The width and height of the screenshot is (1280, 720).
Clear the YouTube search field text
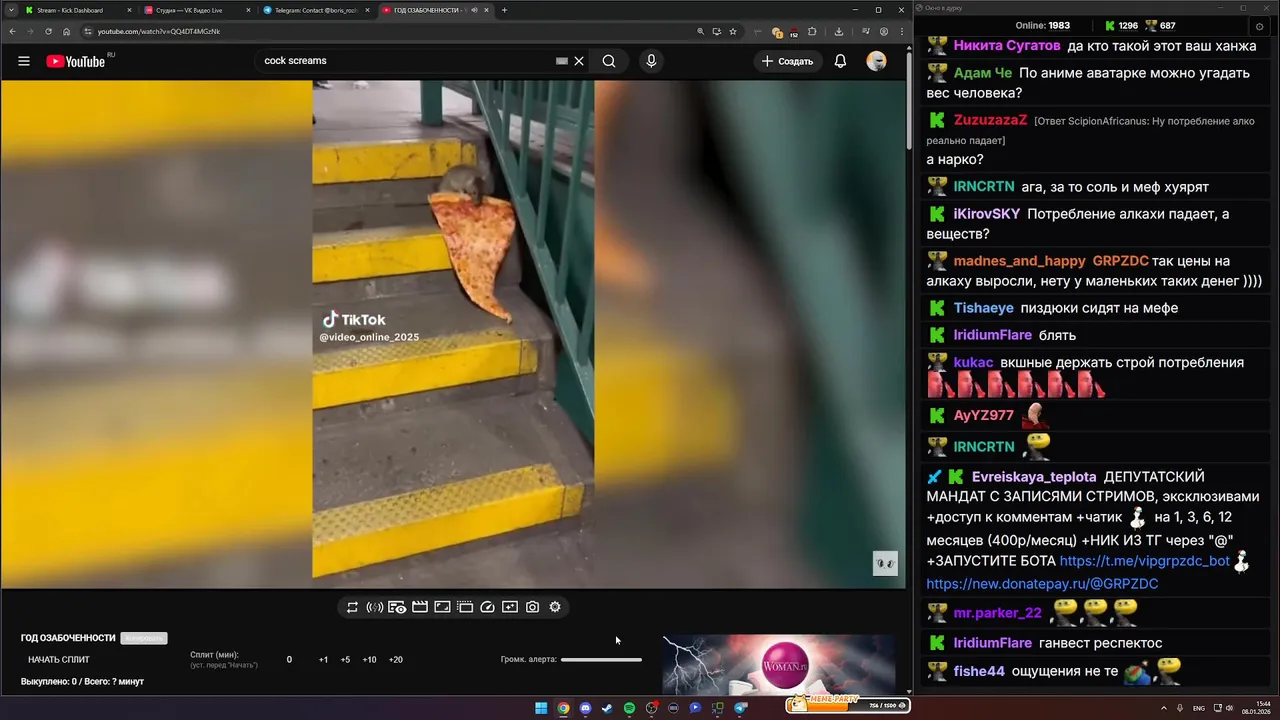pos(579,61)
